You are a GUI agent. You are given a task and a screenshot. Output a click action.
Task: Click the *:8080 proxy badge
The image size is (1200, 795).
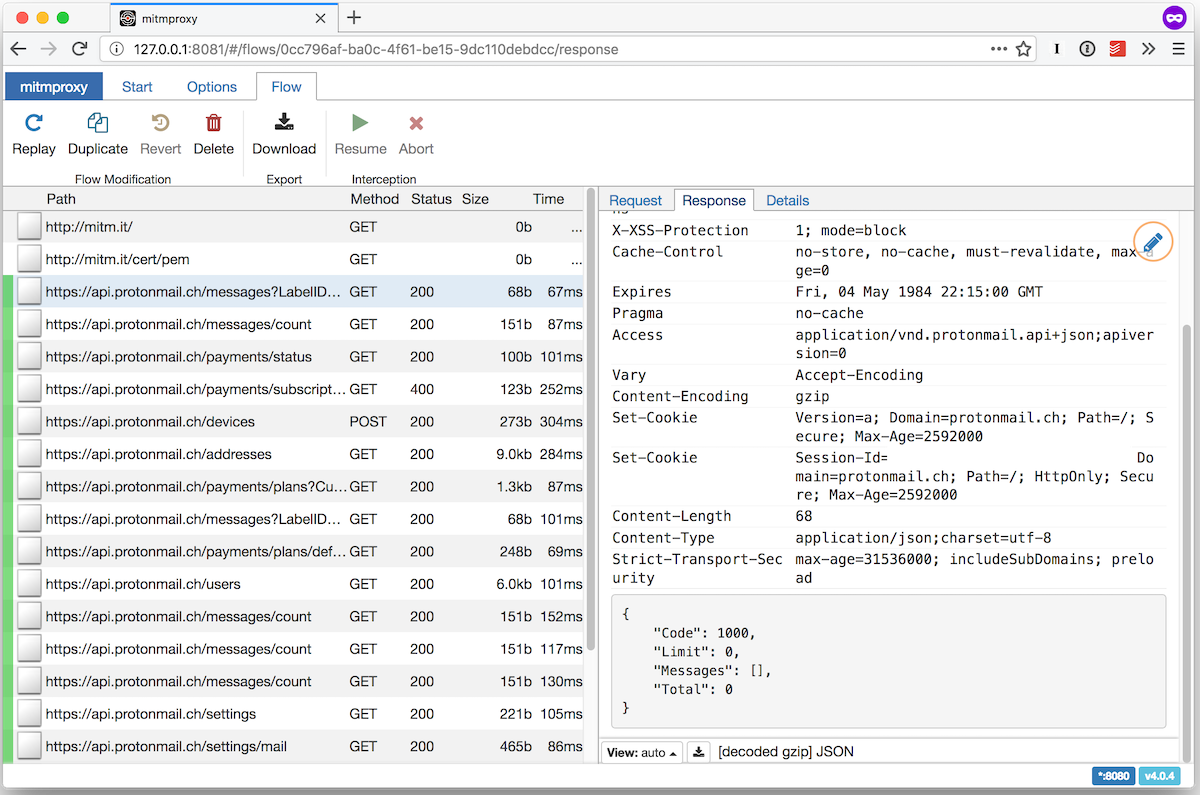point(1113,775)
